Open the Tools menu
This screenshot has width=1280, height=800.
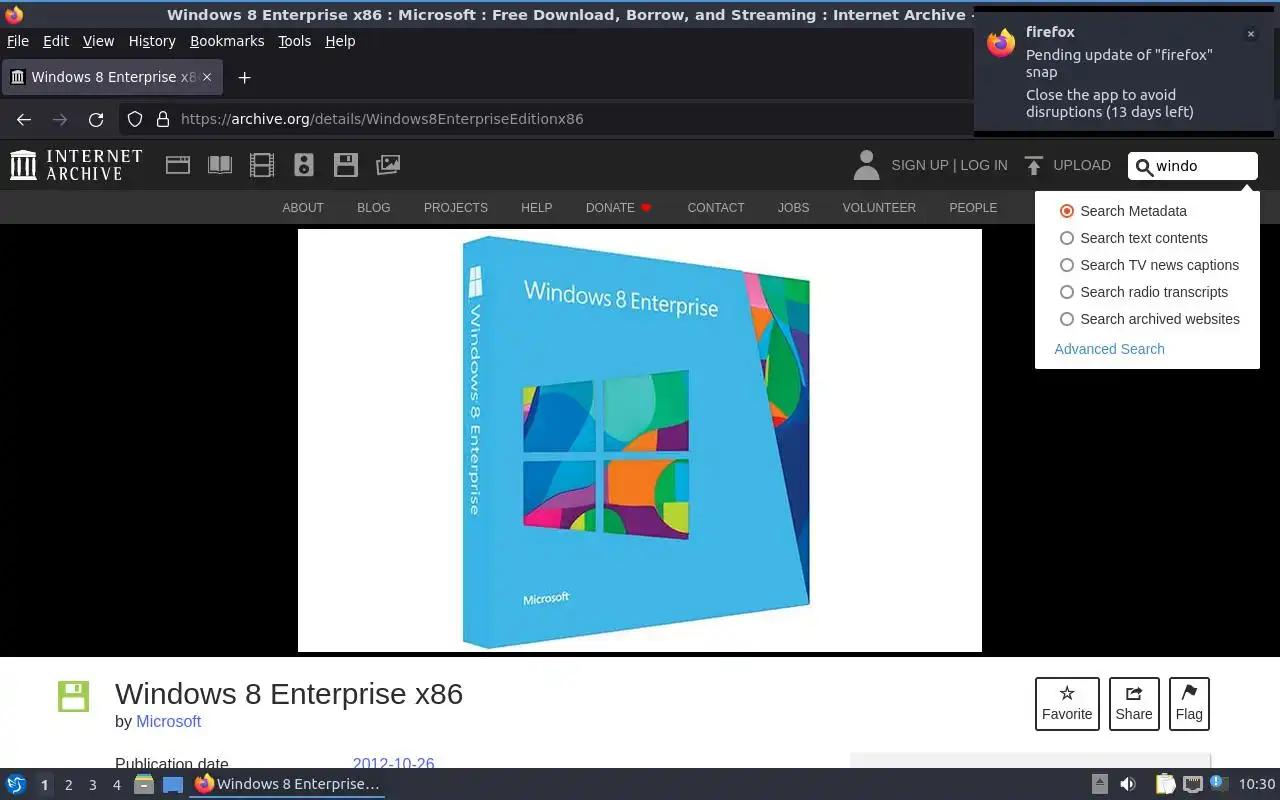(x=295, y=41)
